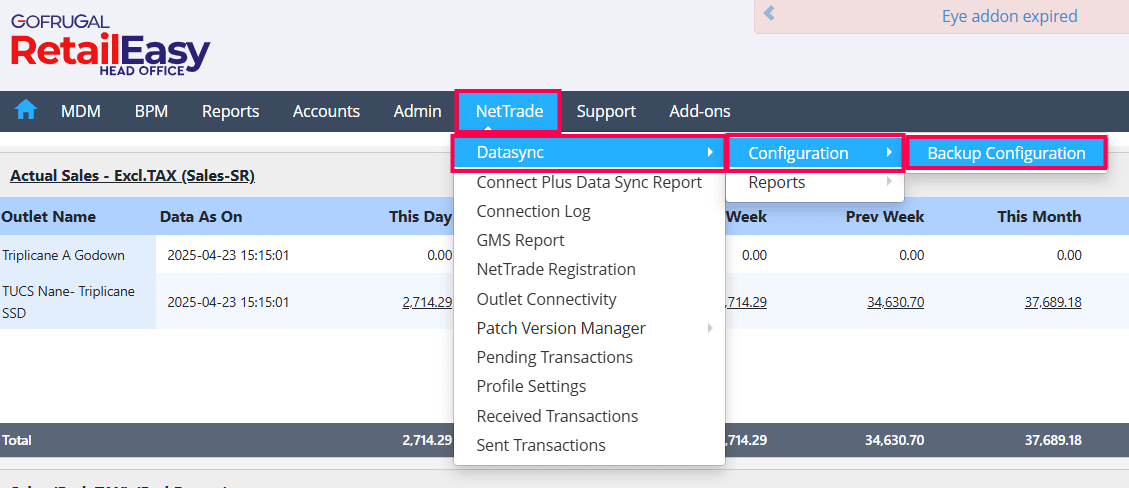The width and height of the screenshot is (1129, 488).
Task: Collapse the Eye addon expired notification arrow
Action: (x=769, y=15)
